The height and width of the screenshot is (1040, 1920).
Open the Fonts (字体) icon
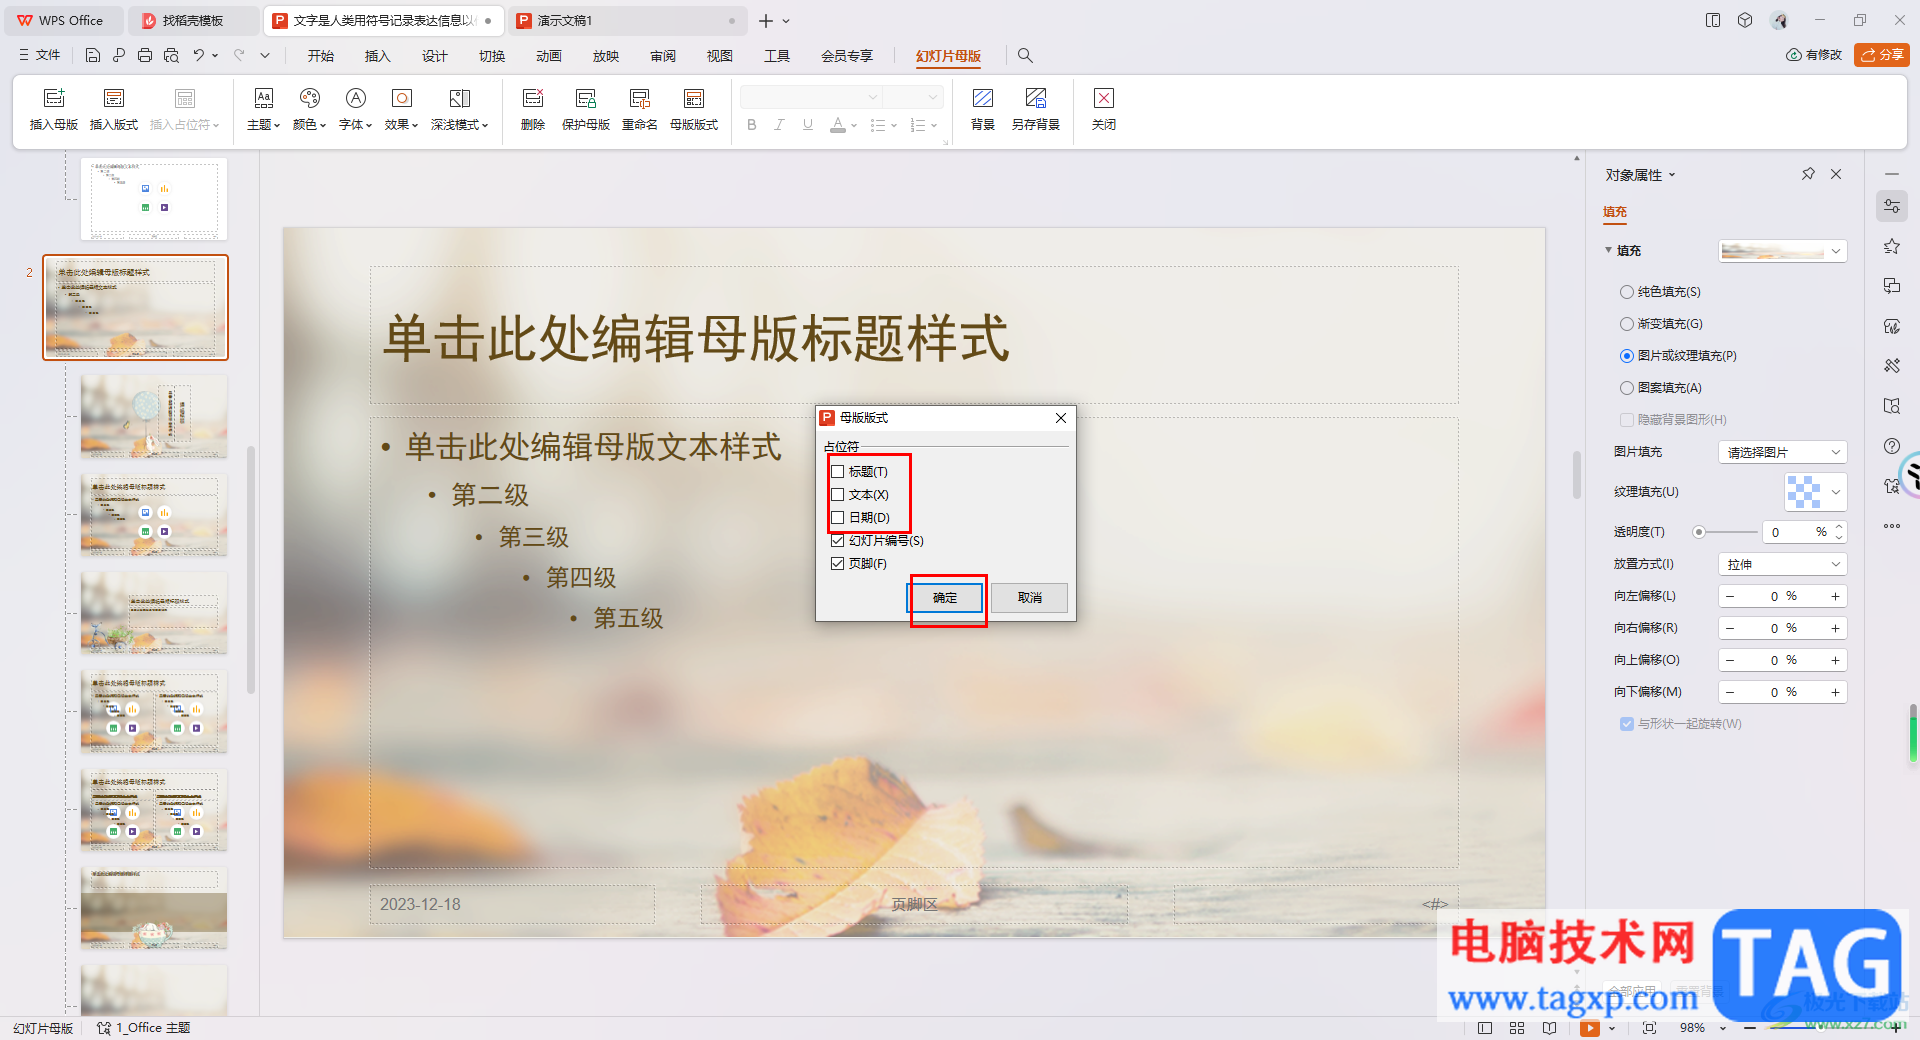pos(356,99)
